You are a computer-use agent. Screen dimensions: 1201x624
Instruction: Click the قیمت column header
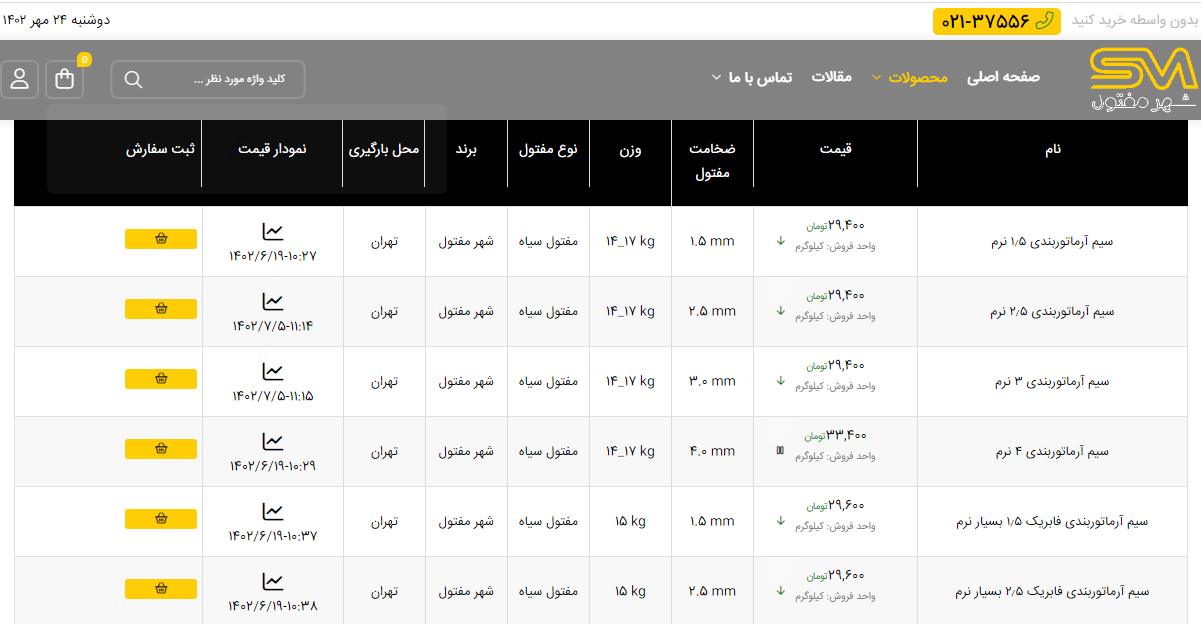(835, 149)
